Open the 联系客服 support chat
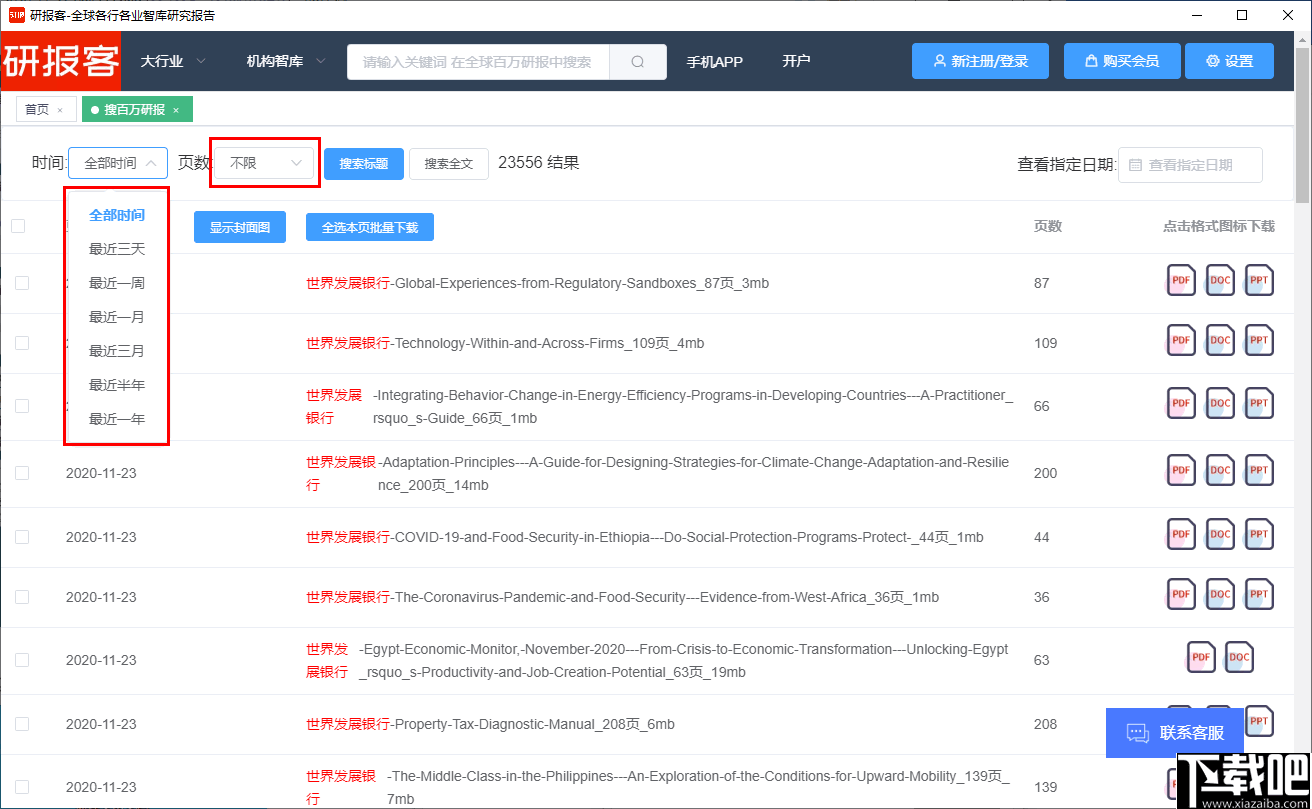The height and width of the screenshot is (809, 1312). tap(1175, 733)
